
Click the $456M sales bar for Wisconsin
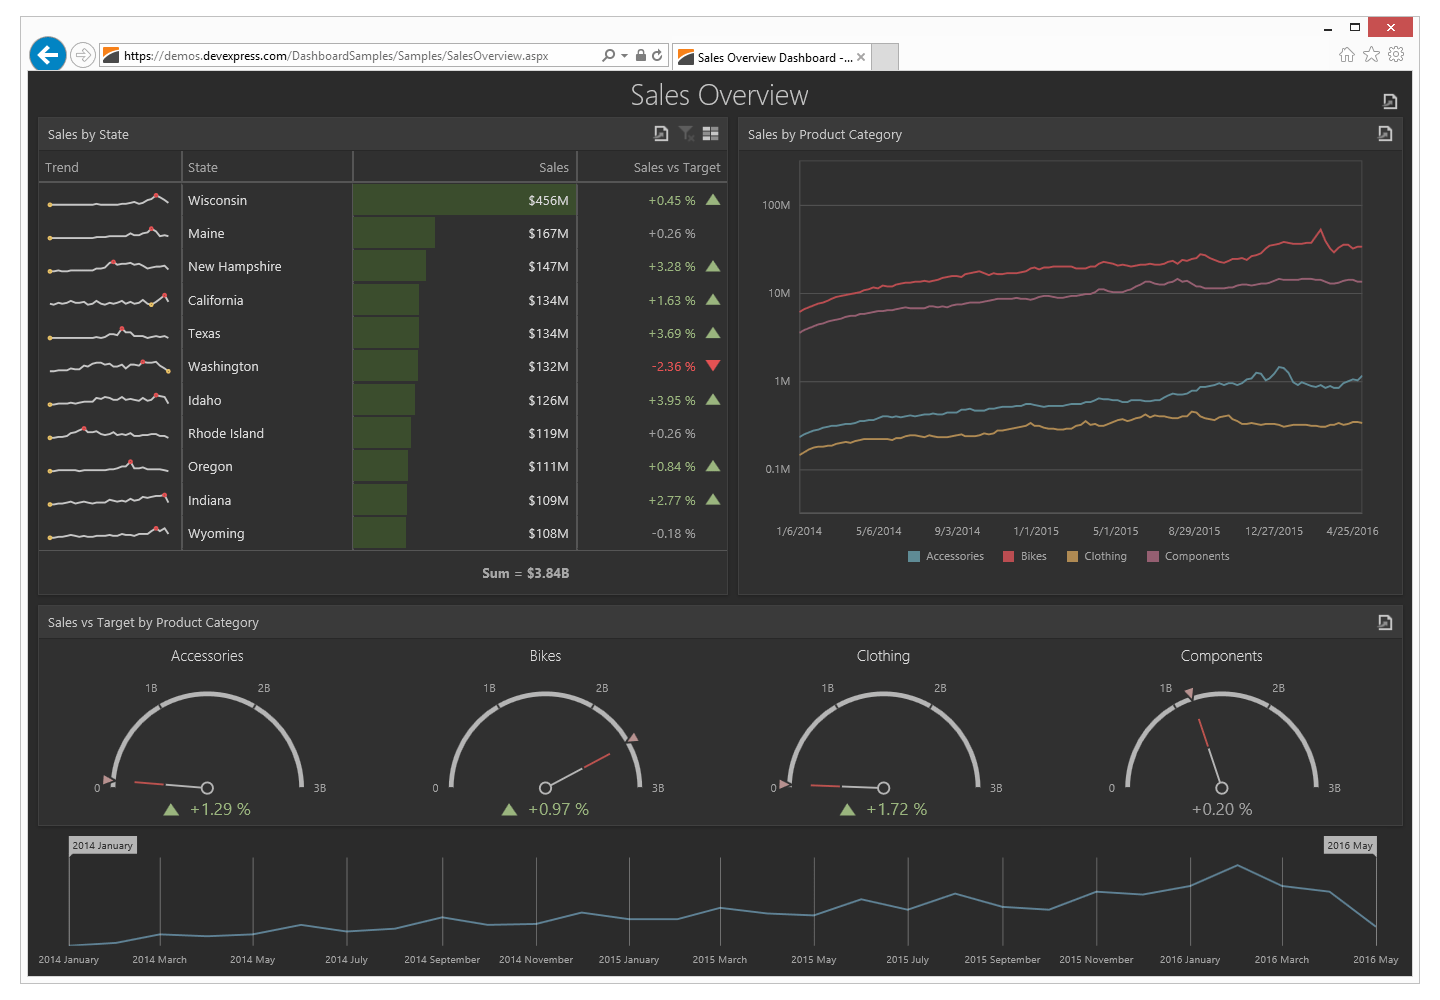[465, 200]
